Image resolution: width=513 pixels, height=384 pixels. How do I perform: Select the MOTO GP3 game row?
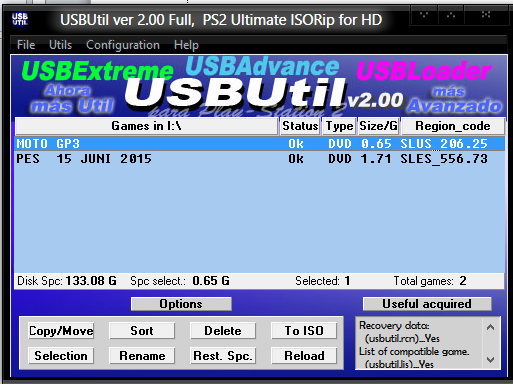[x=259, y=144]
